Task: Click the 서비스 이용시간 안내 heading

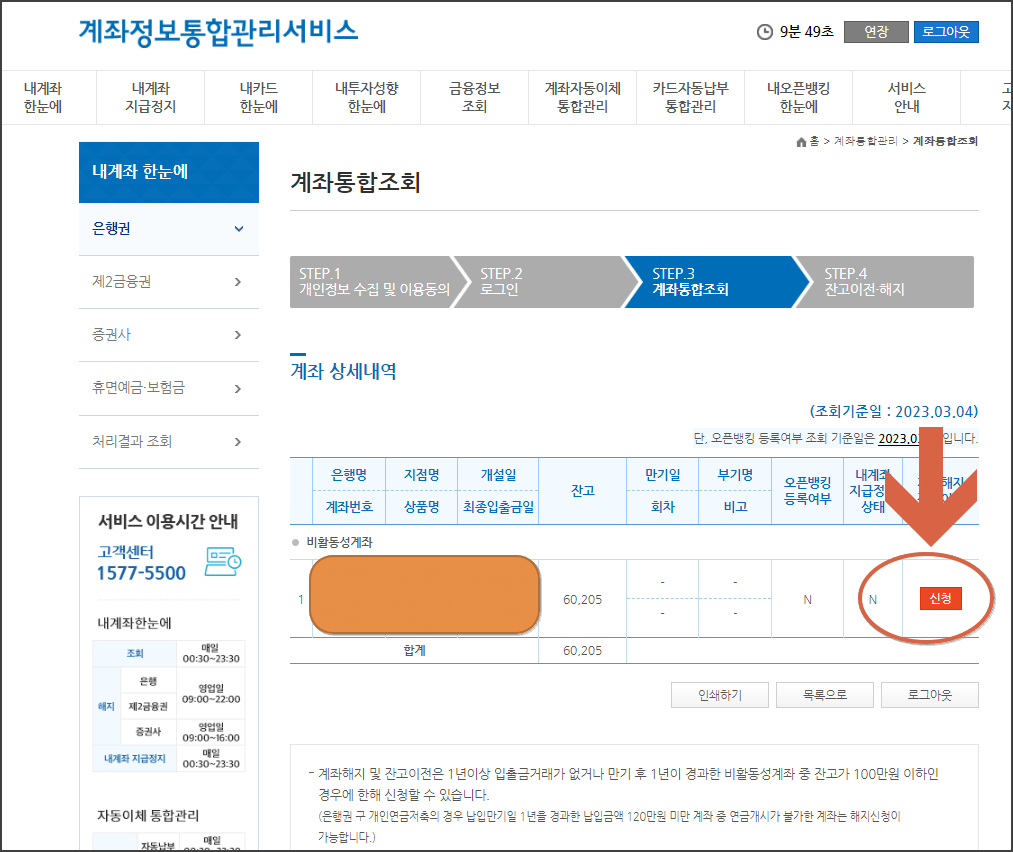Action: click(x=168, y=521)
